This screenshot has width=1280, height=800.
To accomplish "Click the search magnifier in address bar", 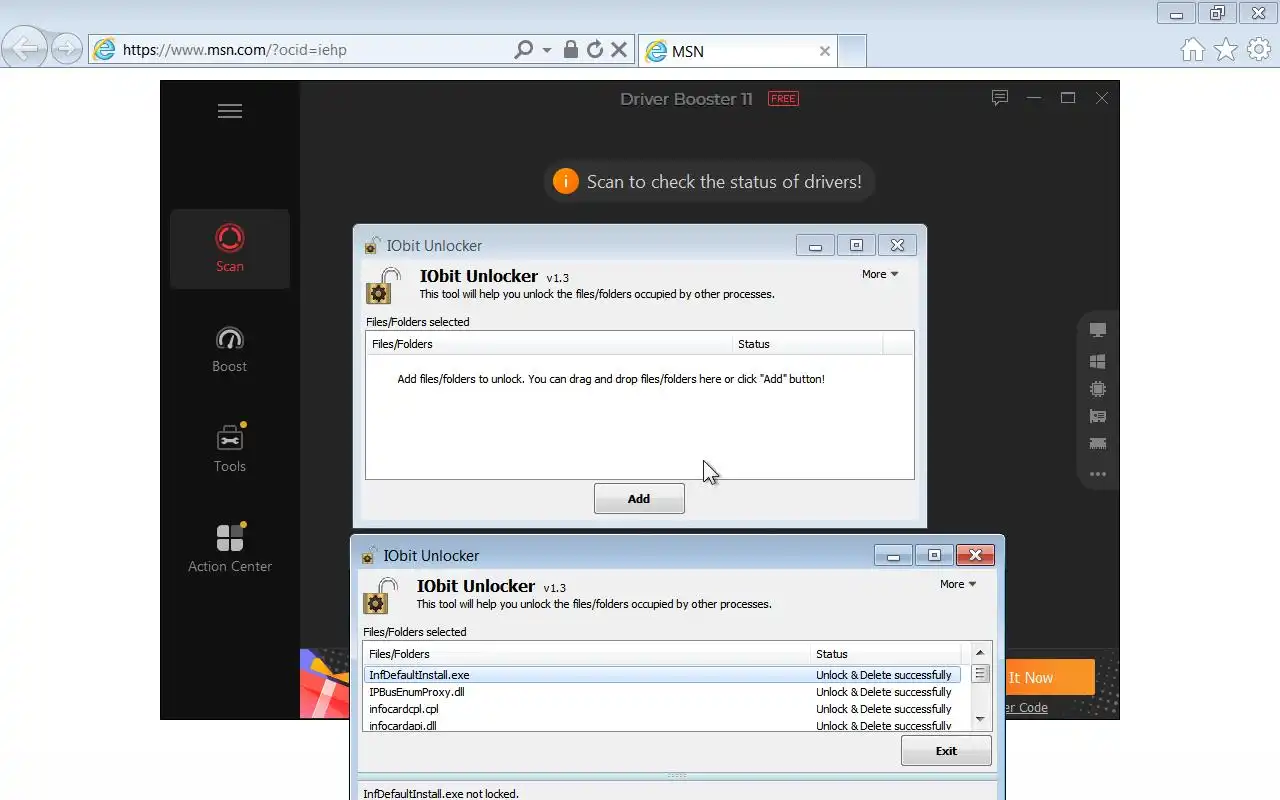I will (523, 49).
